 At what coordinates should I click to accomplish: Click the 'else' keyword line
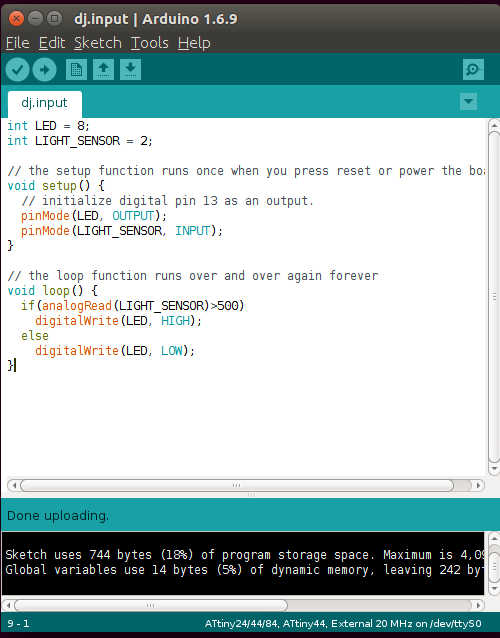coord(35,336)
